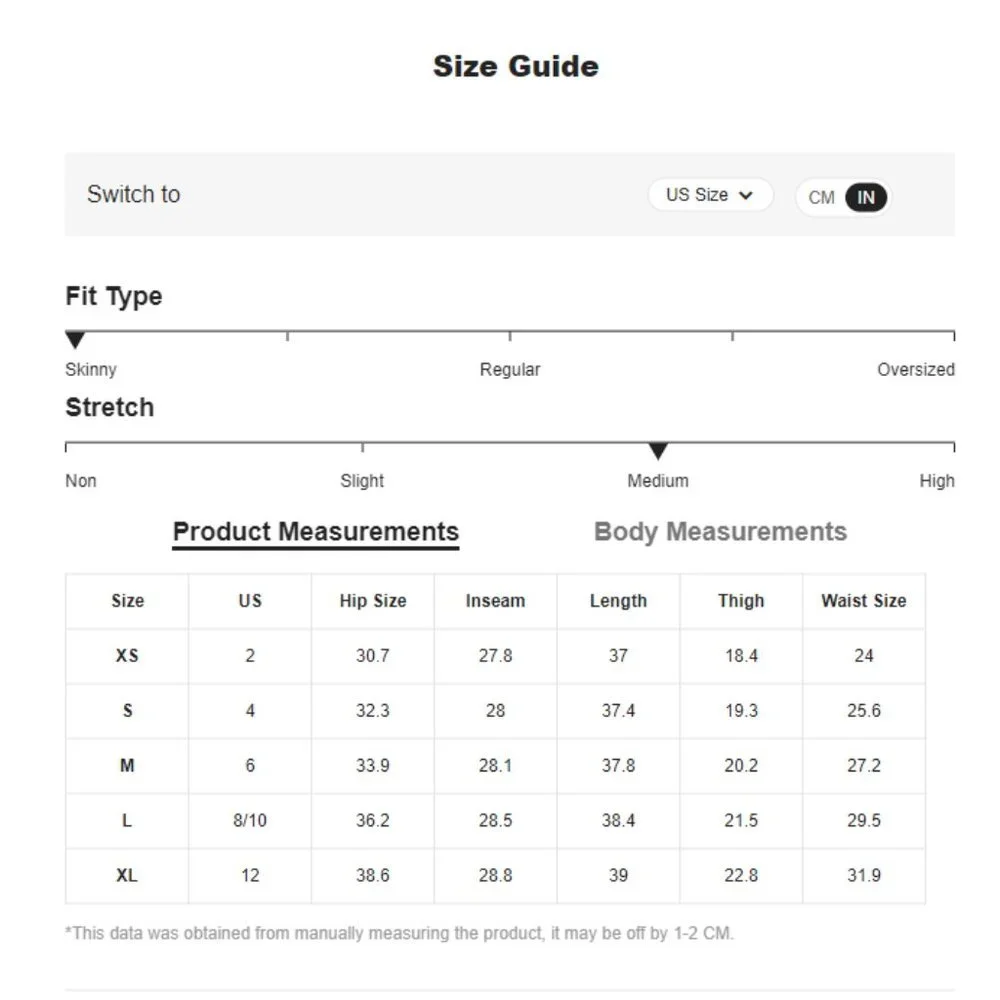Open the Body Measurements tab
Viewport: 1000px width, 1000px height.
[x=720, y=532]
